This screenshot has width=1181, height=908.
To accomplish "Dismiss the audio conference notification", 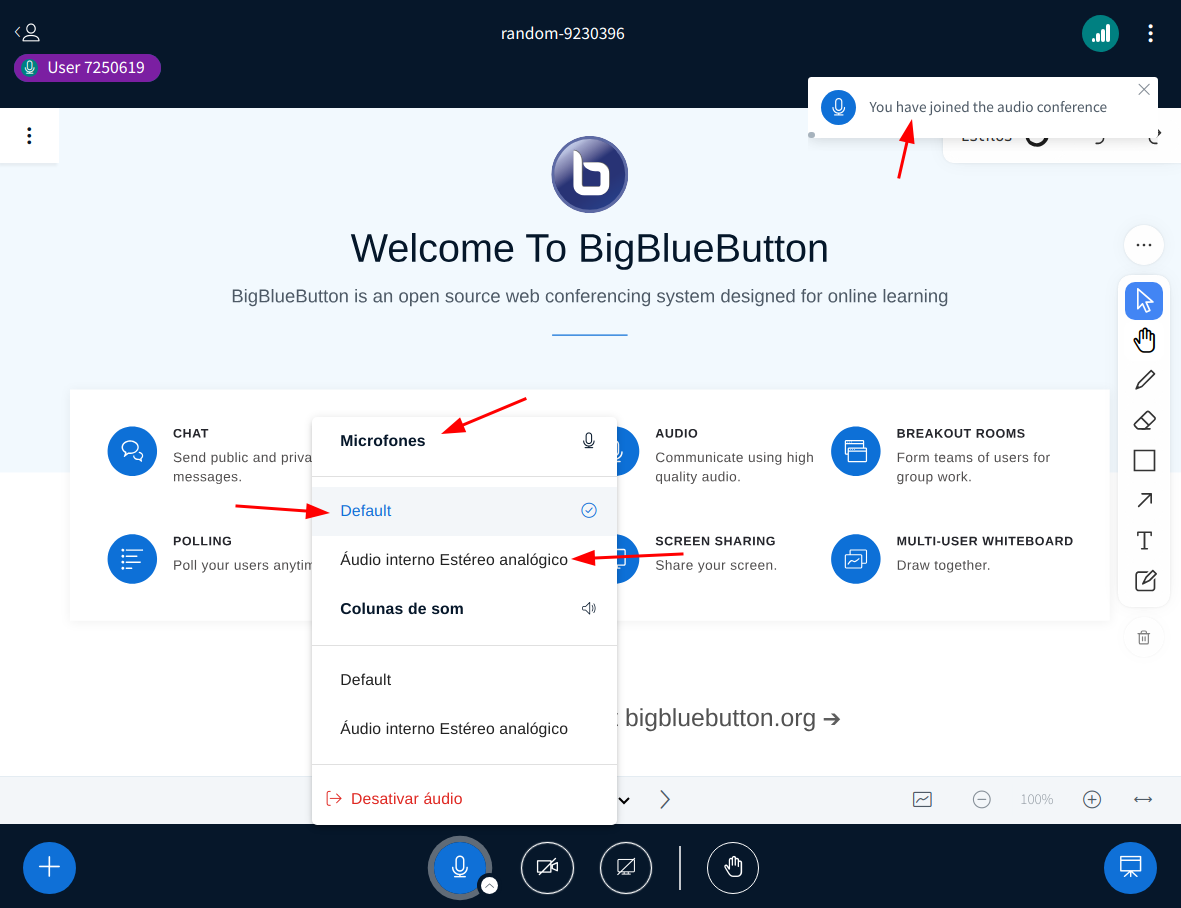I will coord(1143,89).
